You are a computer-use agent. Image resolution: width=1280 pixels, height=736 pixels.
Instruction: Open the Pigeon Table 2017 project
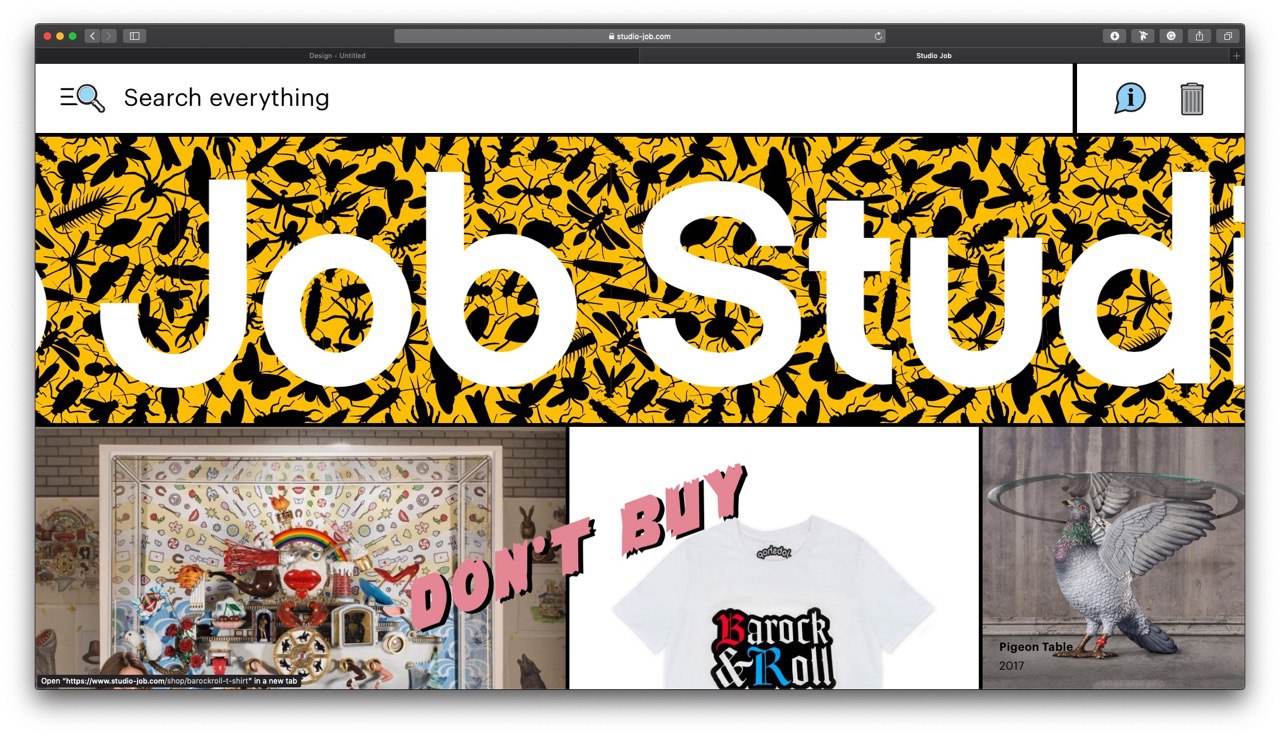pos(1113,558)
